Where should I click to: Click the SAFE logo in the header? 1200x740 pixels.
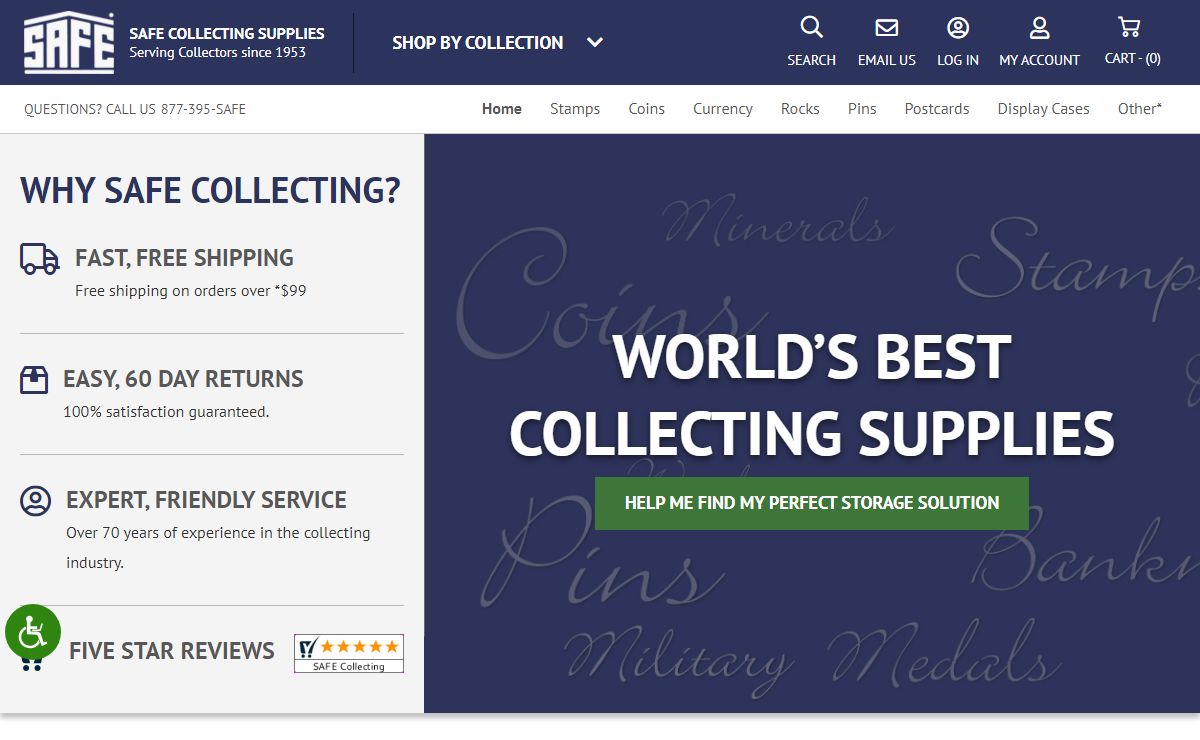tap(69, 42)
